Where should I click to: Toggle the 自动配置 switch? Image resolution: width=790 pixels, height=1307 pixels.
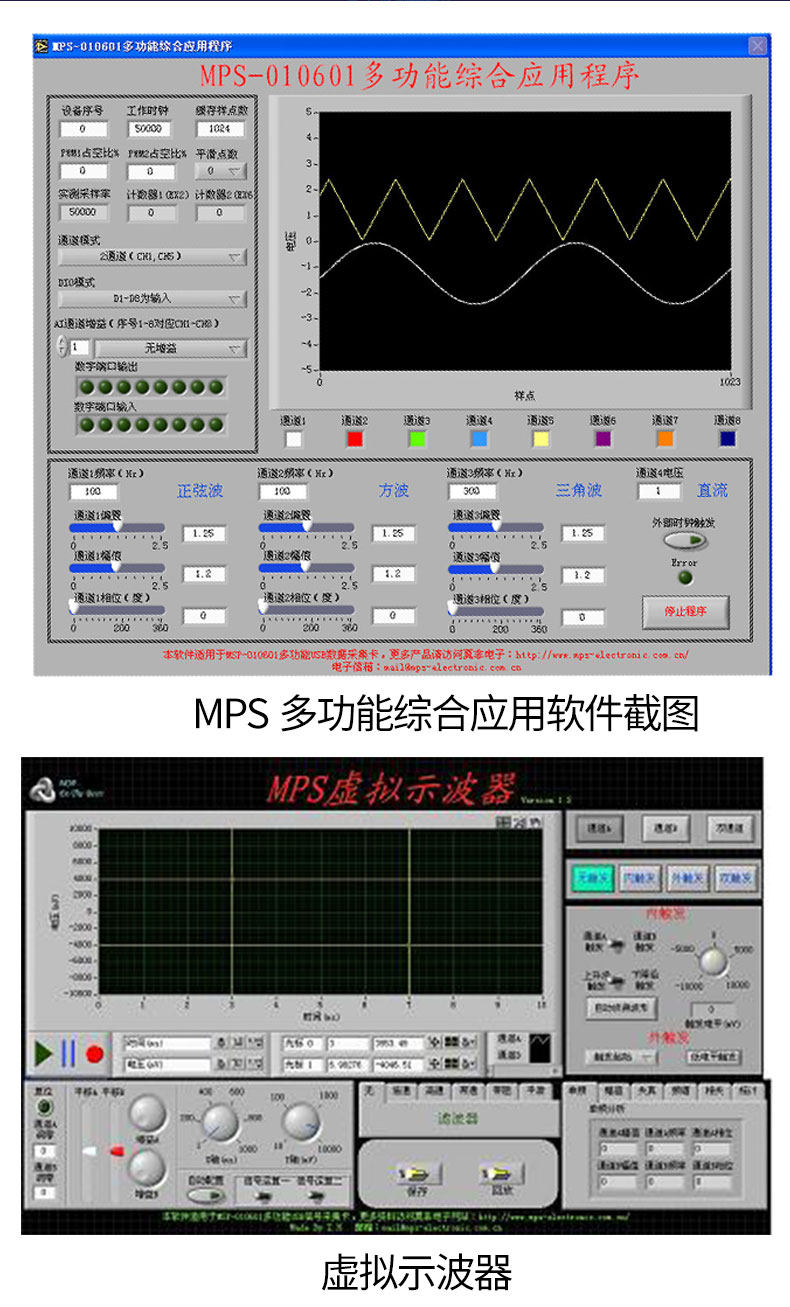(x=206, y=1195)
